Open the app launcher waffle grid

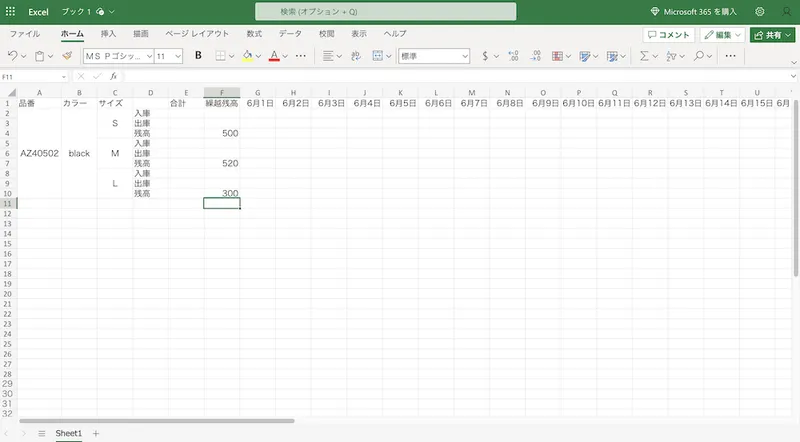(x=10, y=11)
